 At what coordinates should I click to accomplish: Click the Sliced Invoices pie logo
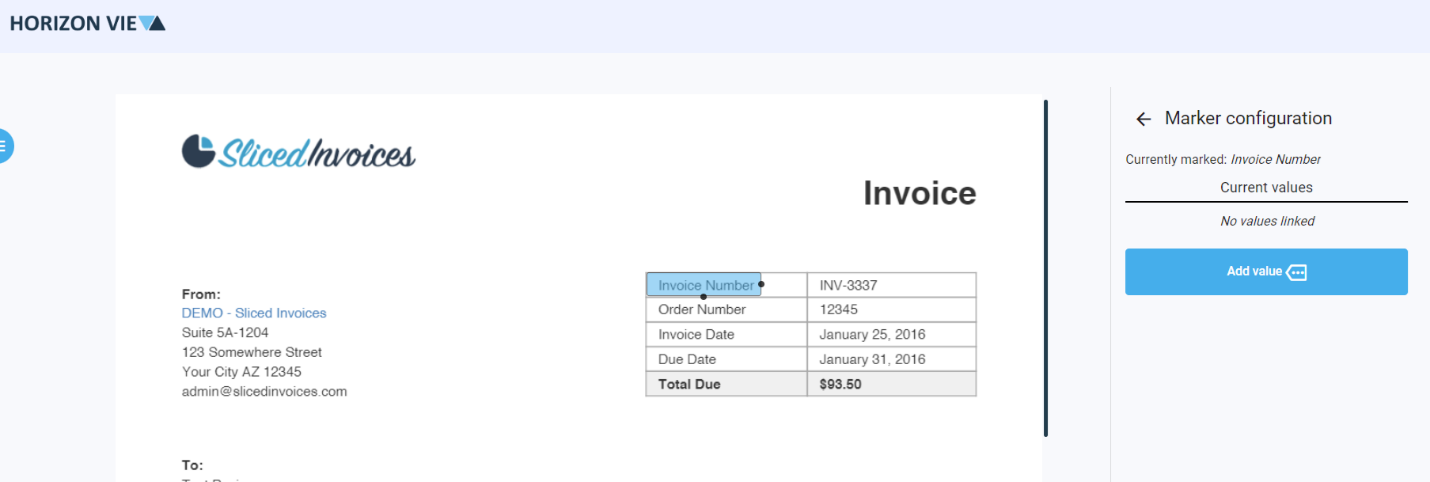coord(199,152)
